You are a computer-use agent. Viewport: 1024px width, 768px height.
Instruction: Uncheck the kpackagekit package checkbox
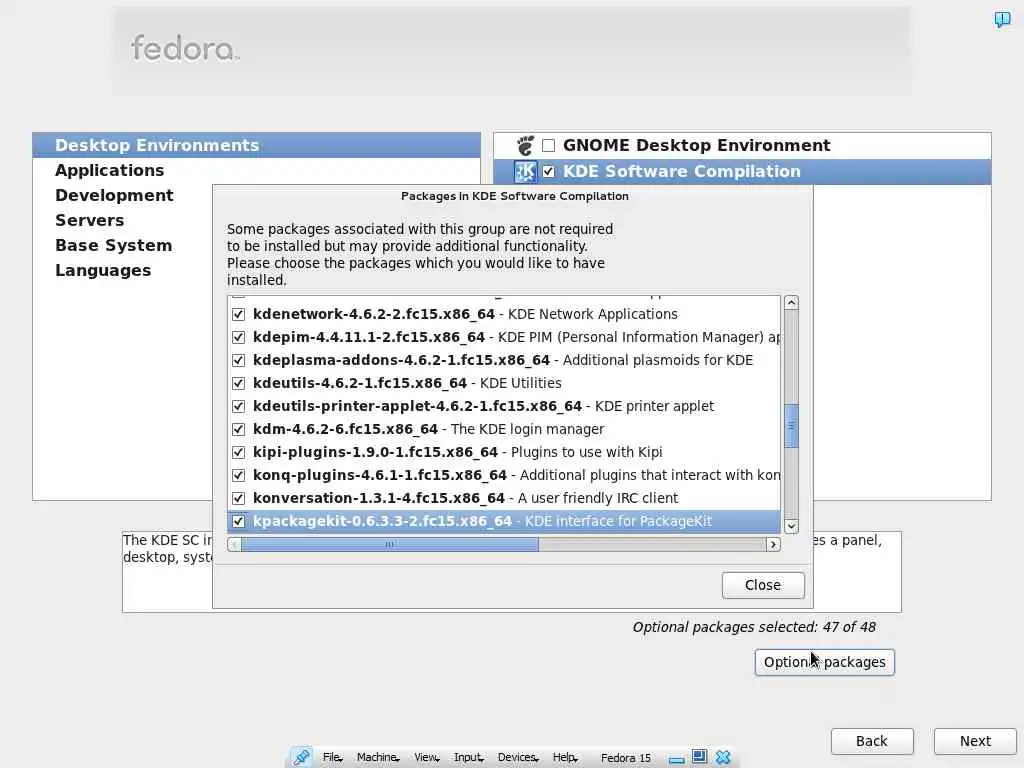pyautogui.click(x=238, y=521)
